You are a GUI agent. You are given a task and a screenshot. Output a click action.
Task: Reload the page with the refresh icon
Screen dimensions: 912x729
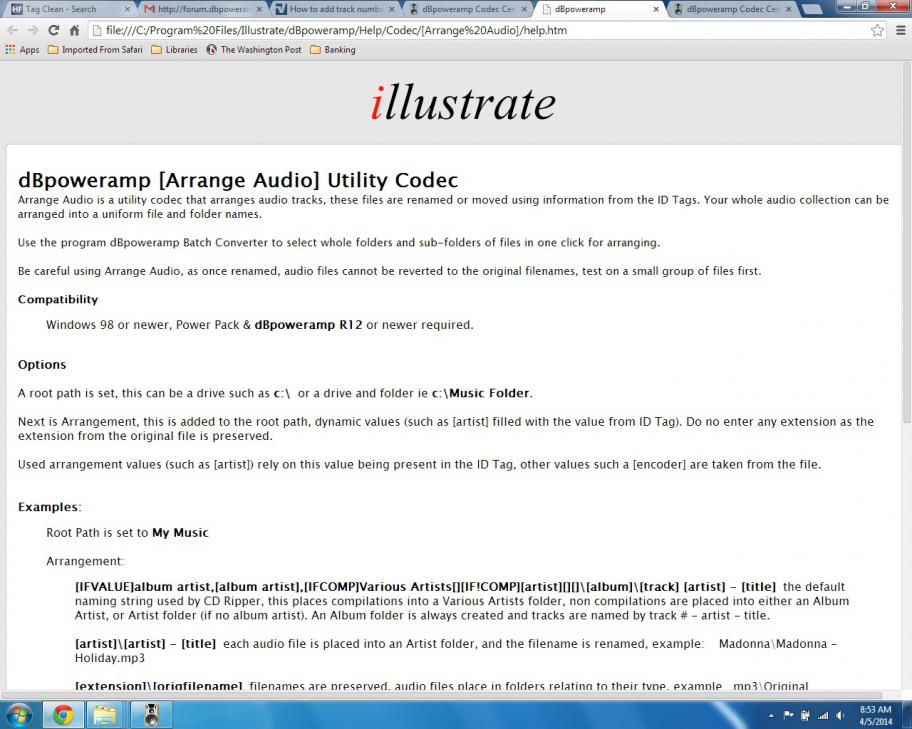point(54,30)
